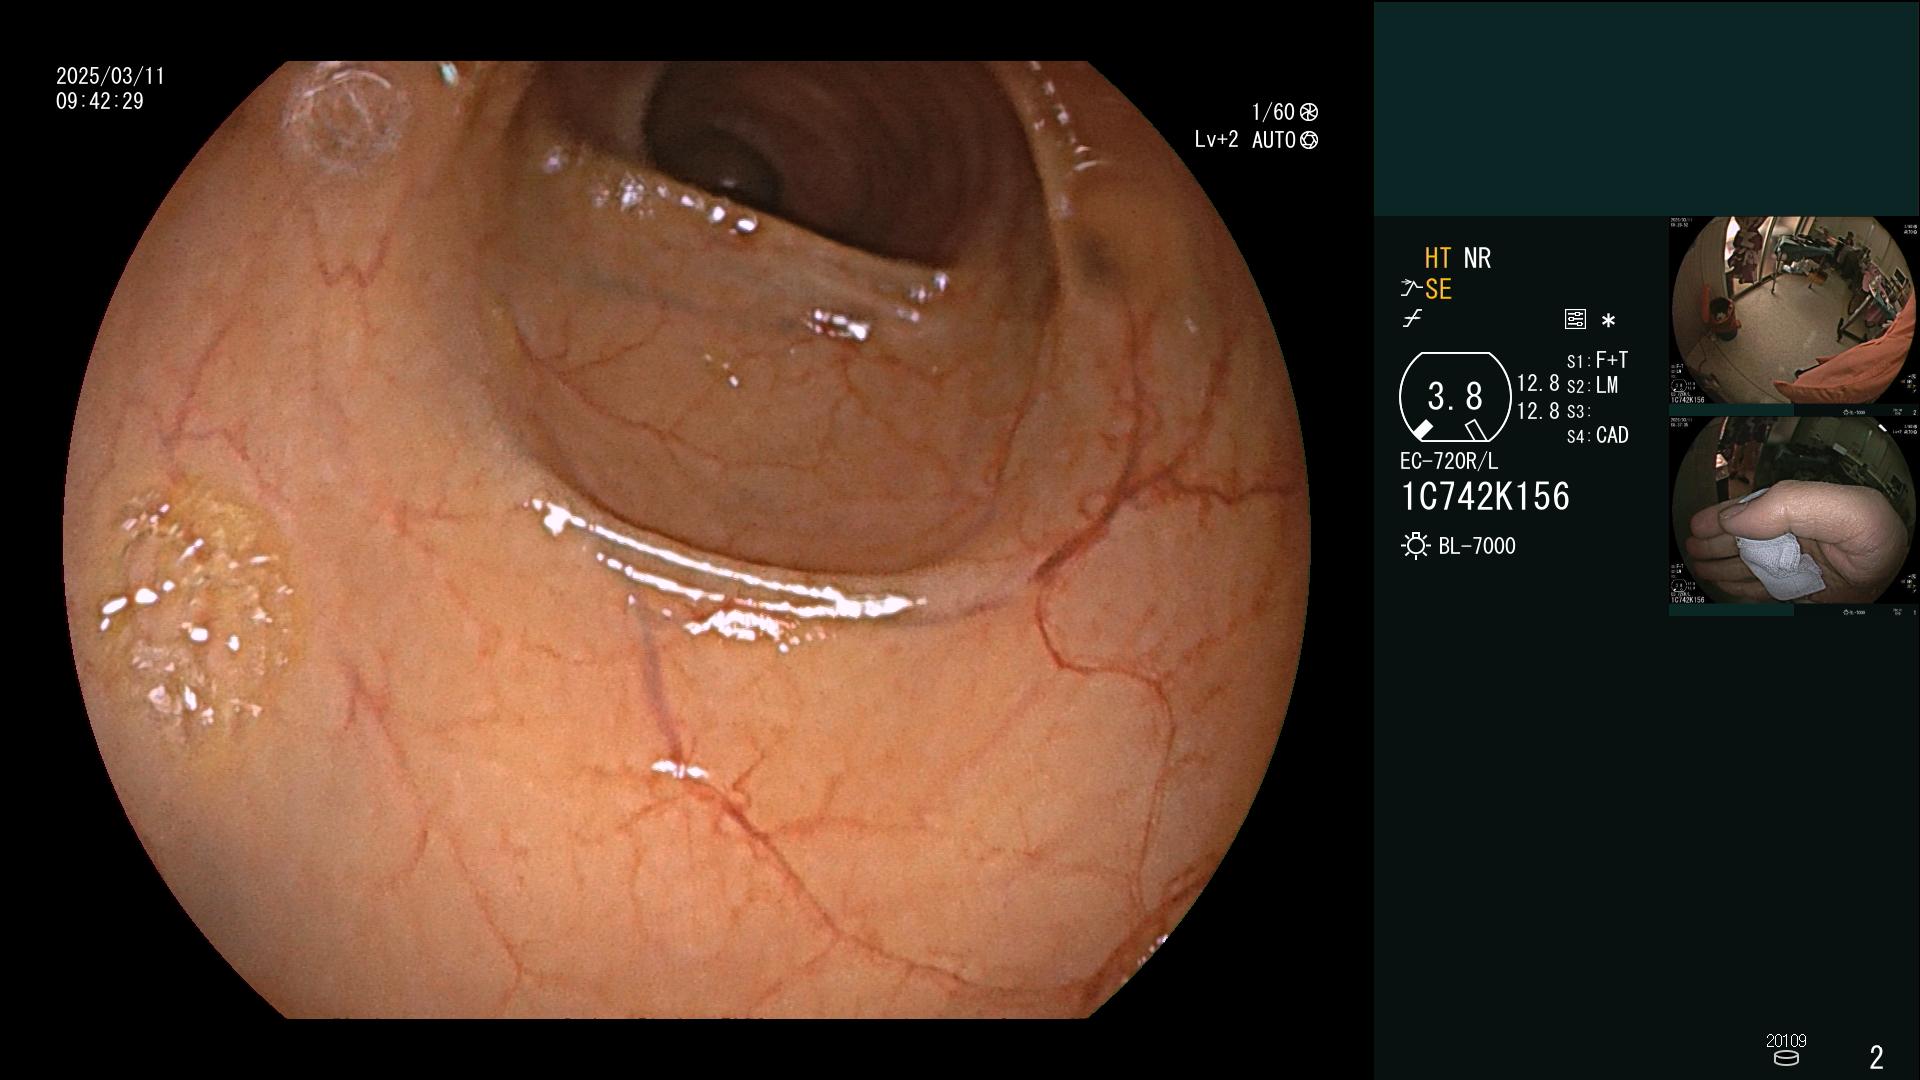Click the date 2025/03/11
Screen dimensions: 1920x1080
coord(110,76)
